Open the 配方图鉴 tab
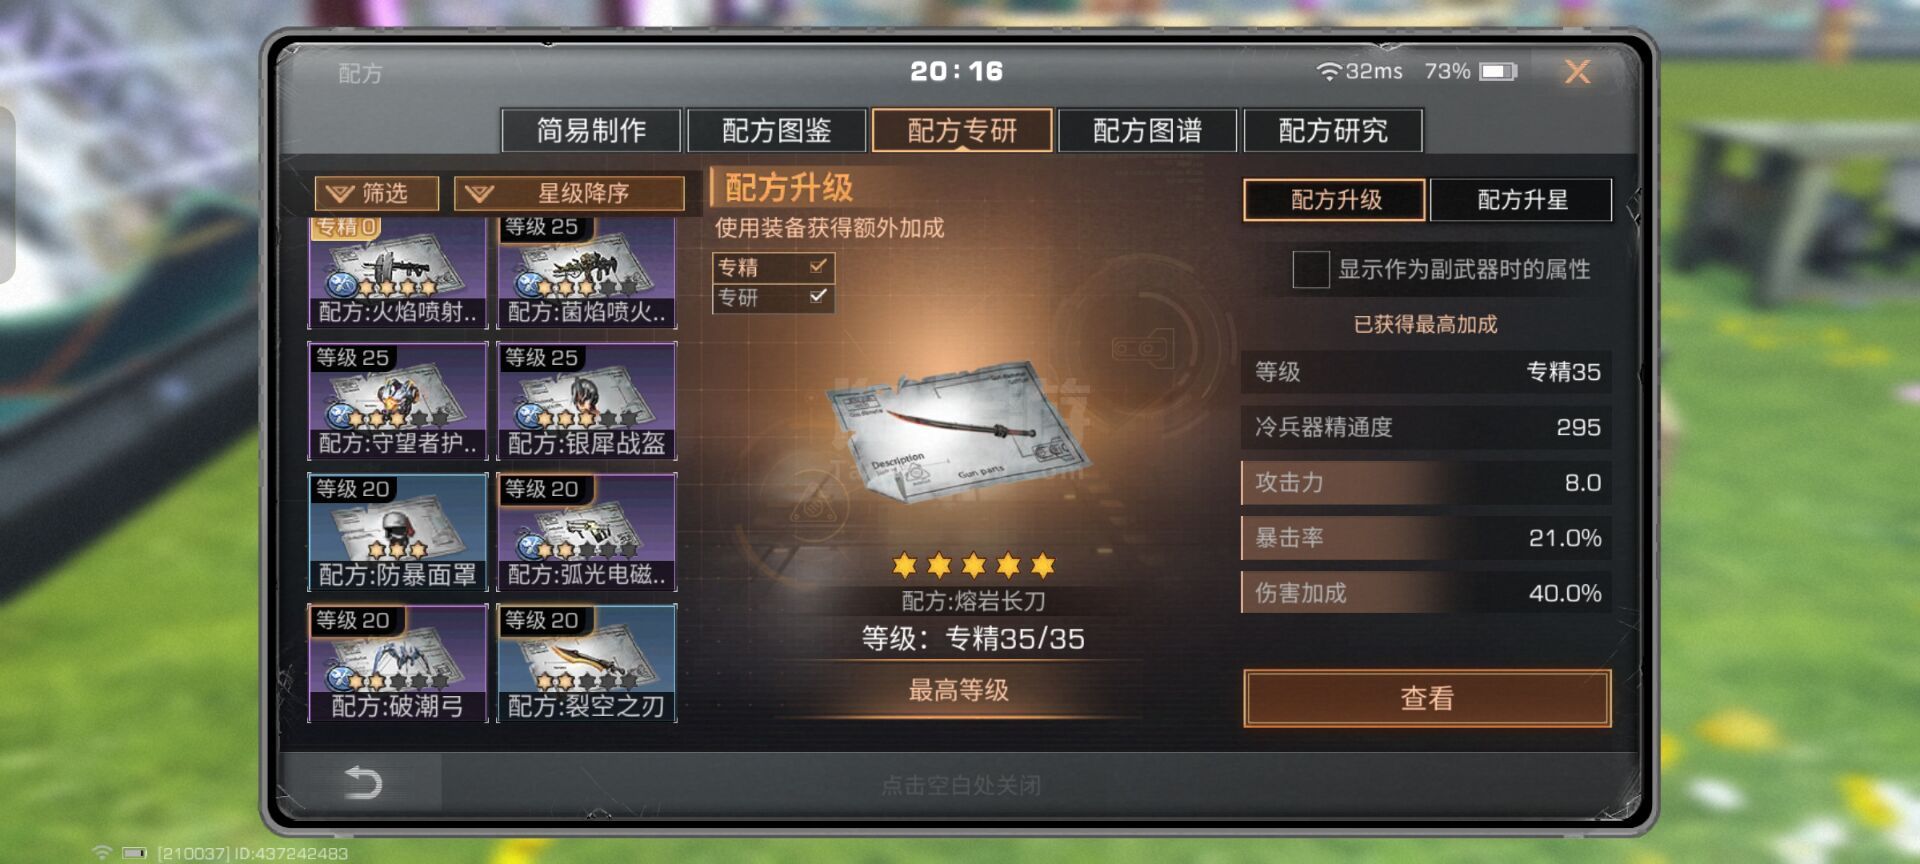This screenshot has height=864, width=1920. click(777, 130)
